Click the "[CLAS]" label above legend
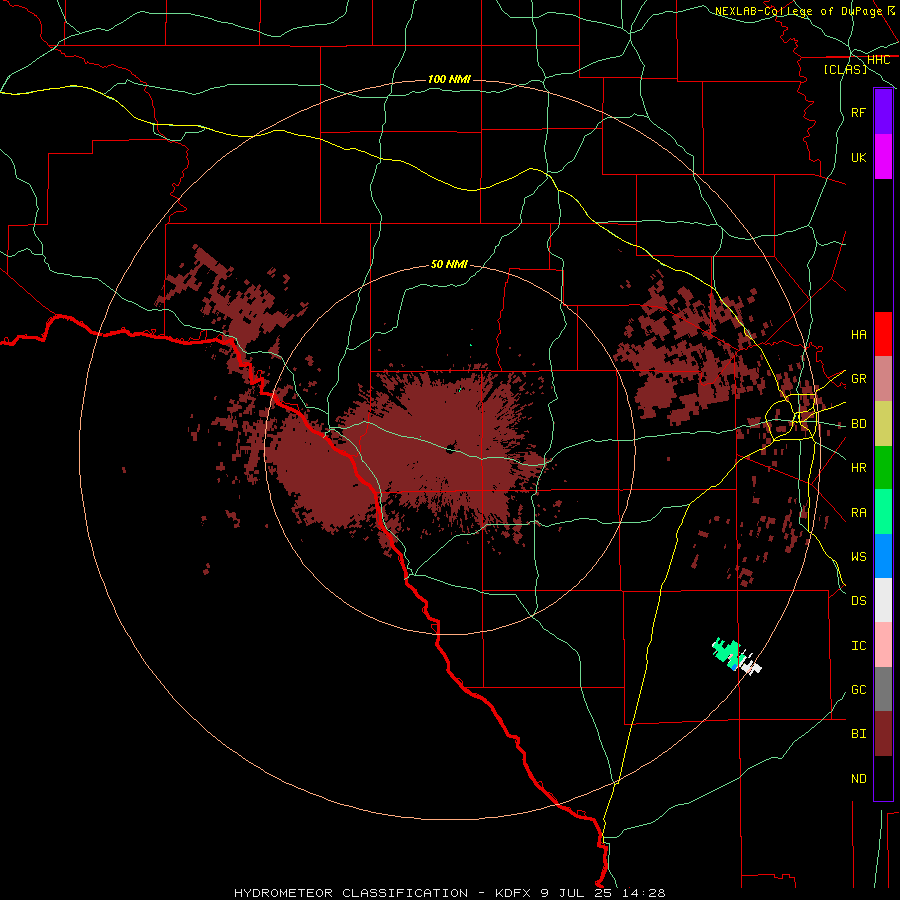900x900 pixels. pos(845,69)
